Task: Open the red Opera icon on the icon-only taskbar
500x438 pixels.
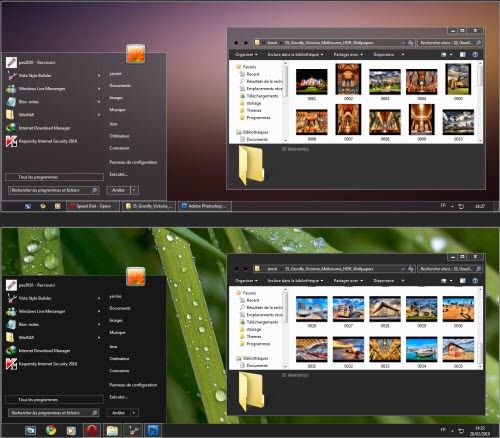Action: pyautogui.click(x=92, y=430)
